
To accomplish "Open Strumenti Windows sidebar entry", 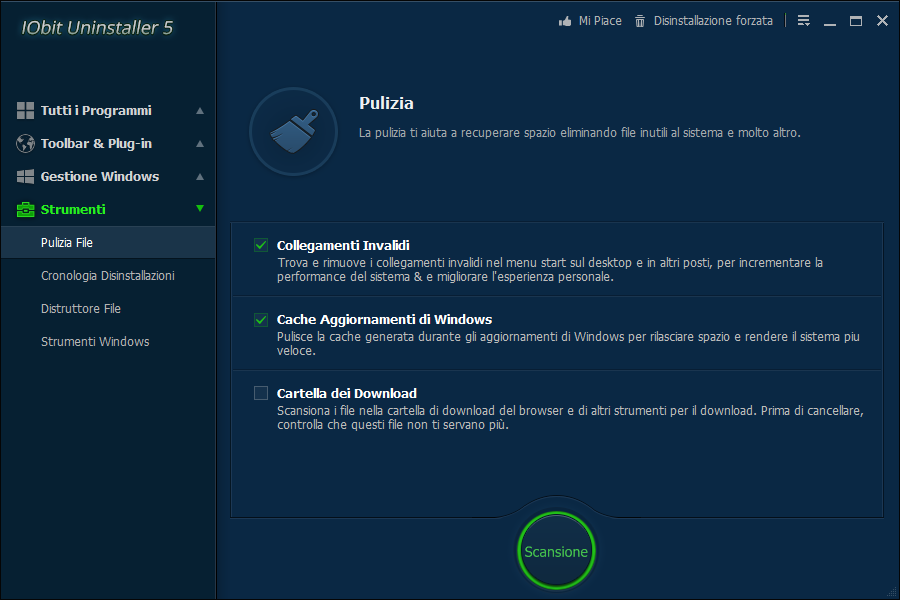I will click(x=95, y=341).
